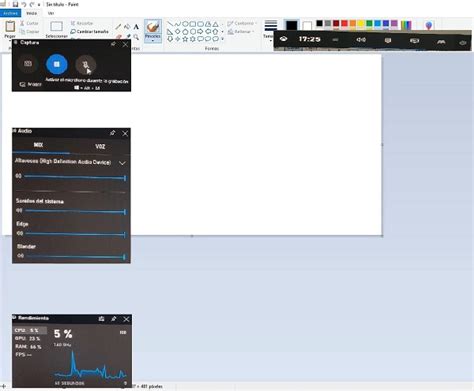Screen dimensions: 474x391
Task: Adjust the Blender volume slider
Action: [76, 256]
